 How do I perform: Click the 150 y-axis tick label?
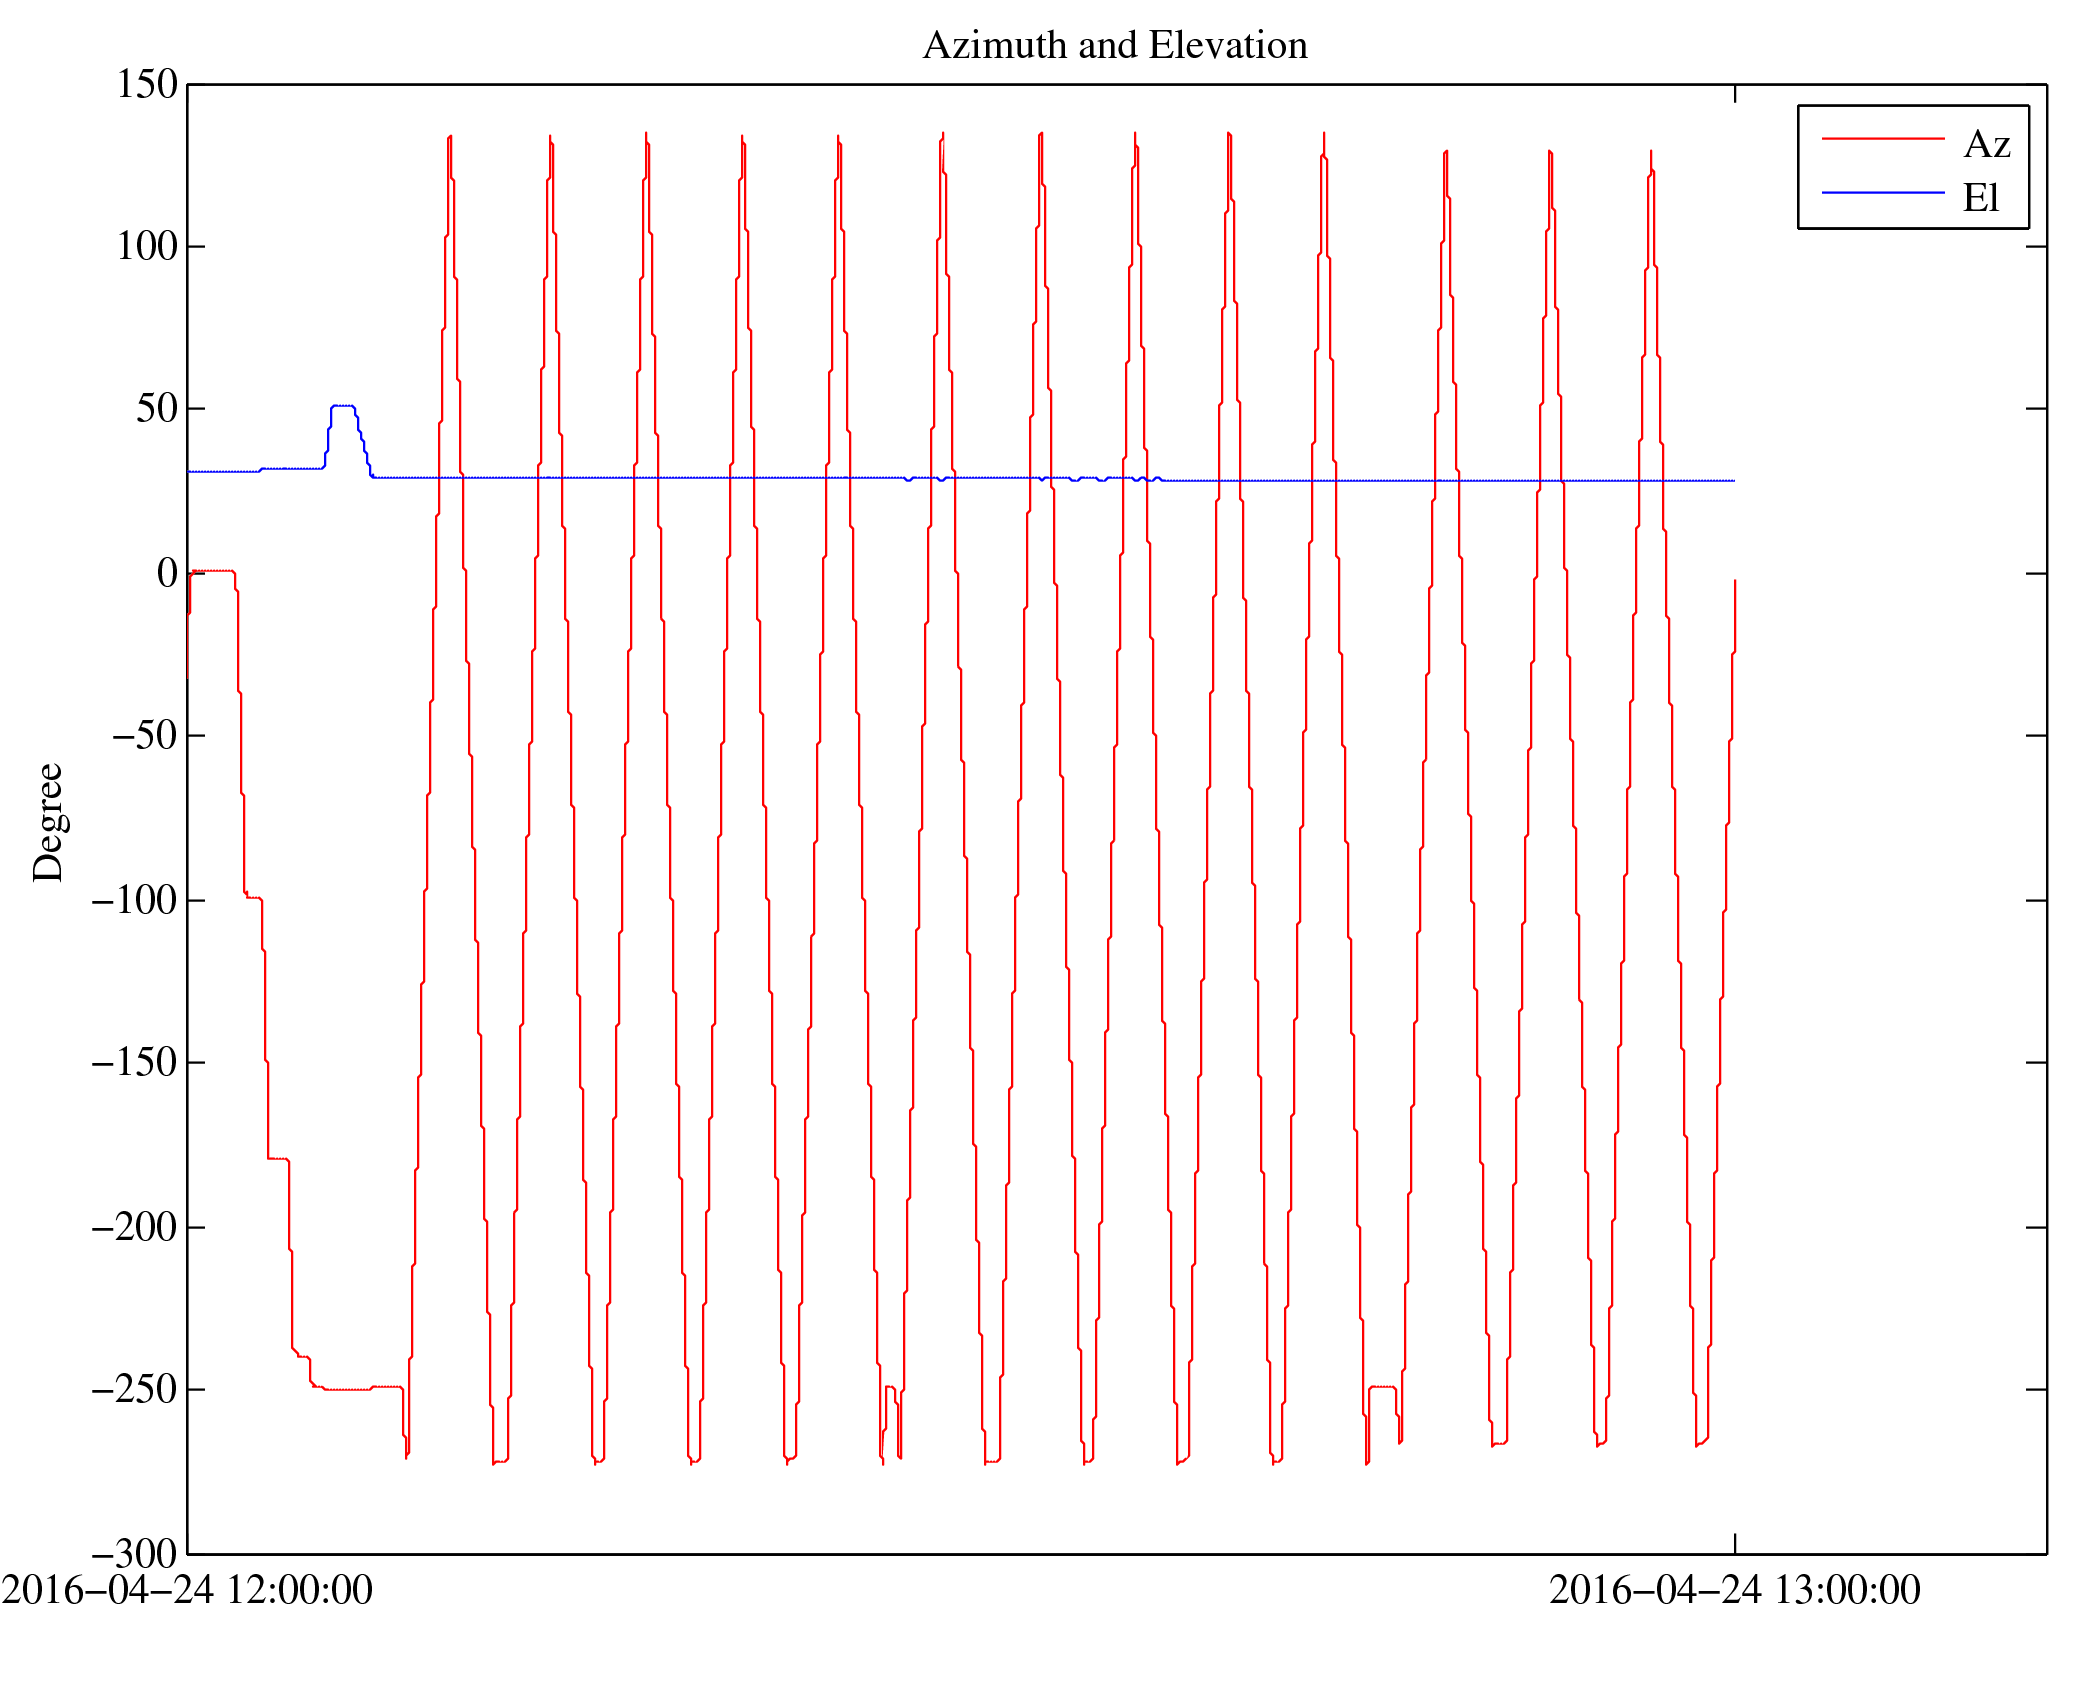tap(147, 85)
